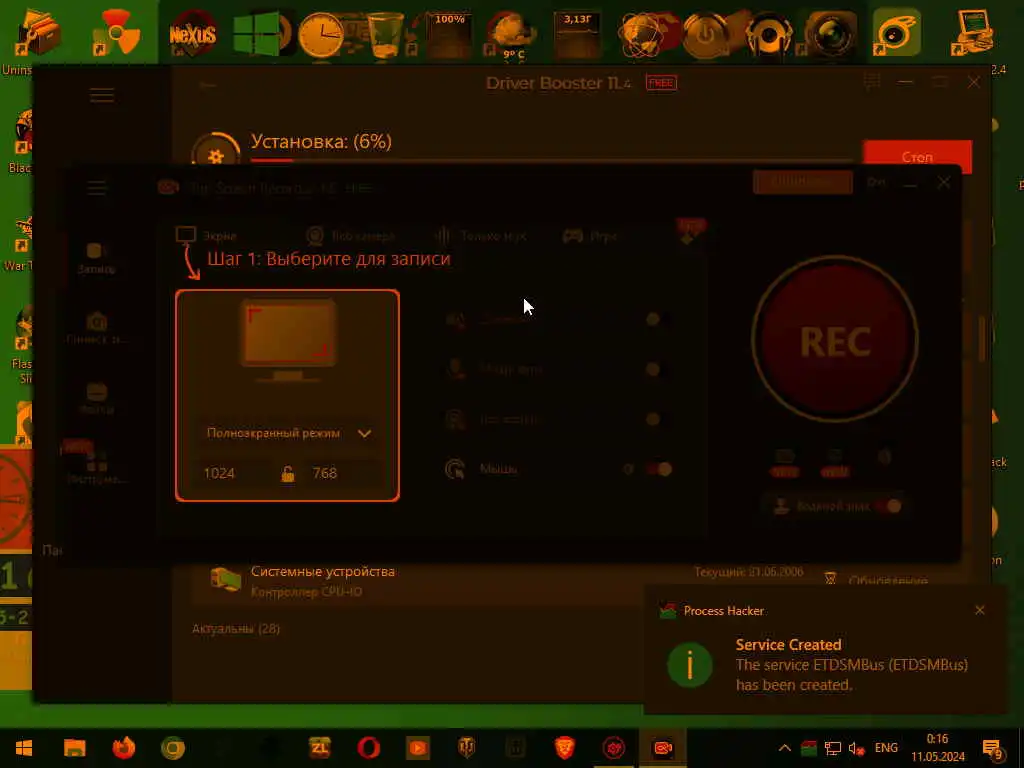Open the notification center icon
This screenshot has height=768, width=1024.
(x=993, y=748)
